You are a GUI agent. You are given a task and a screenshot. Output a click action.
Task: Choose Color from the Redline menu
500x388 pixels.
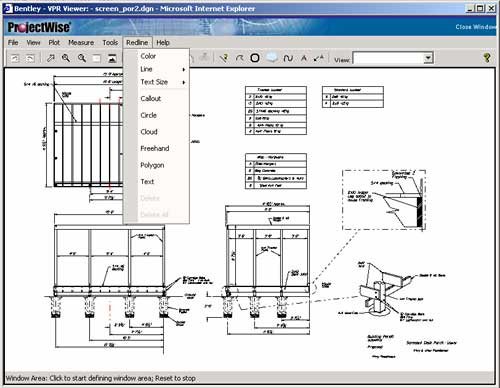pyautogui.click(x=148, y=56)
